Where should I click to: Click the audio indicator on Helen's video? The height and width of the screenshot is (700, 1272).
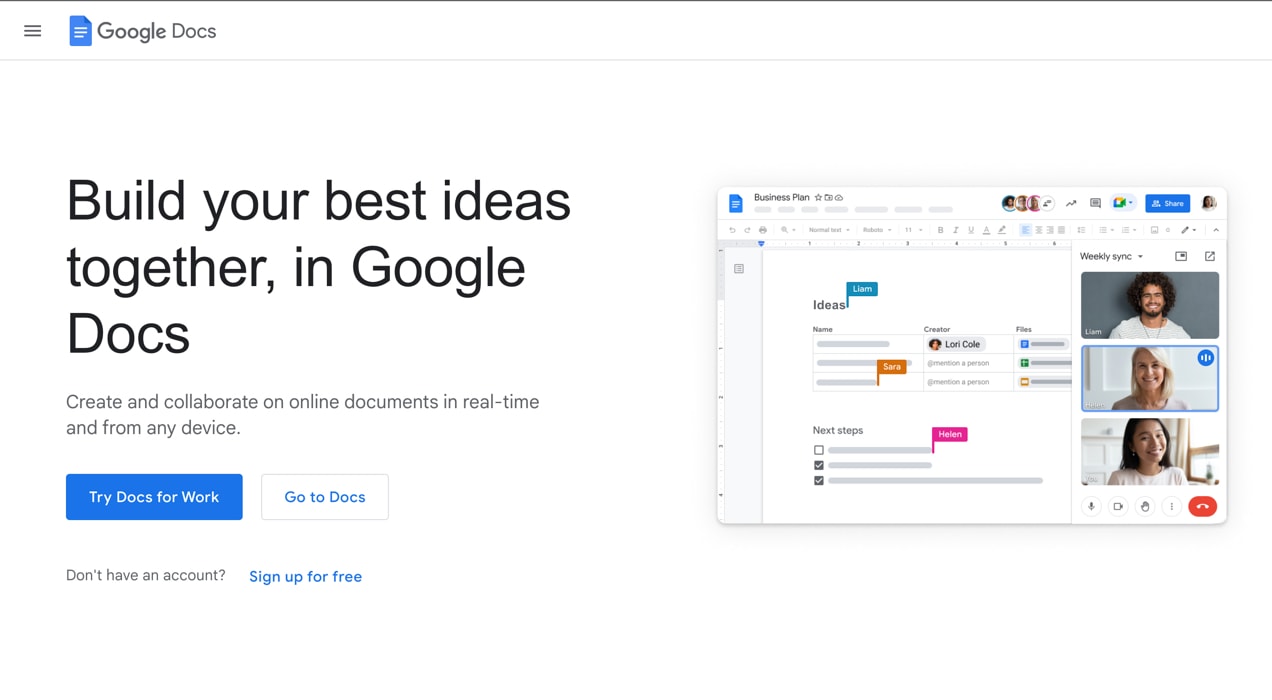[1205, 357]
